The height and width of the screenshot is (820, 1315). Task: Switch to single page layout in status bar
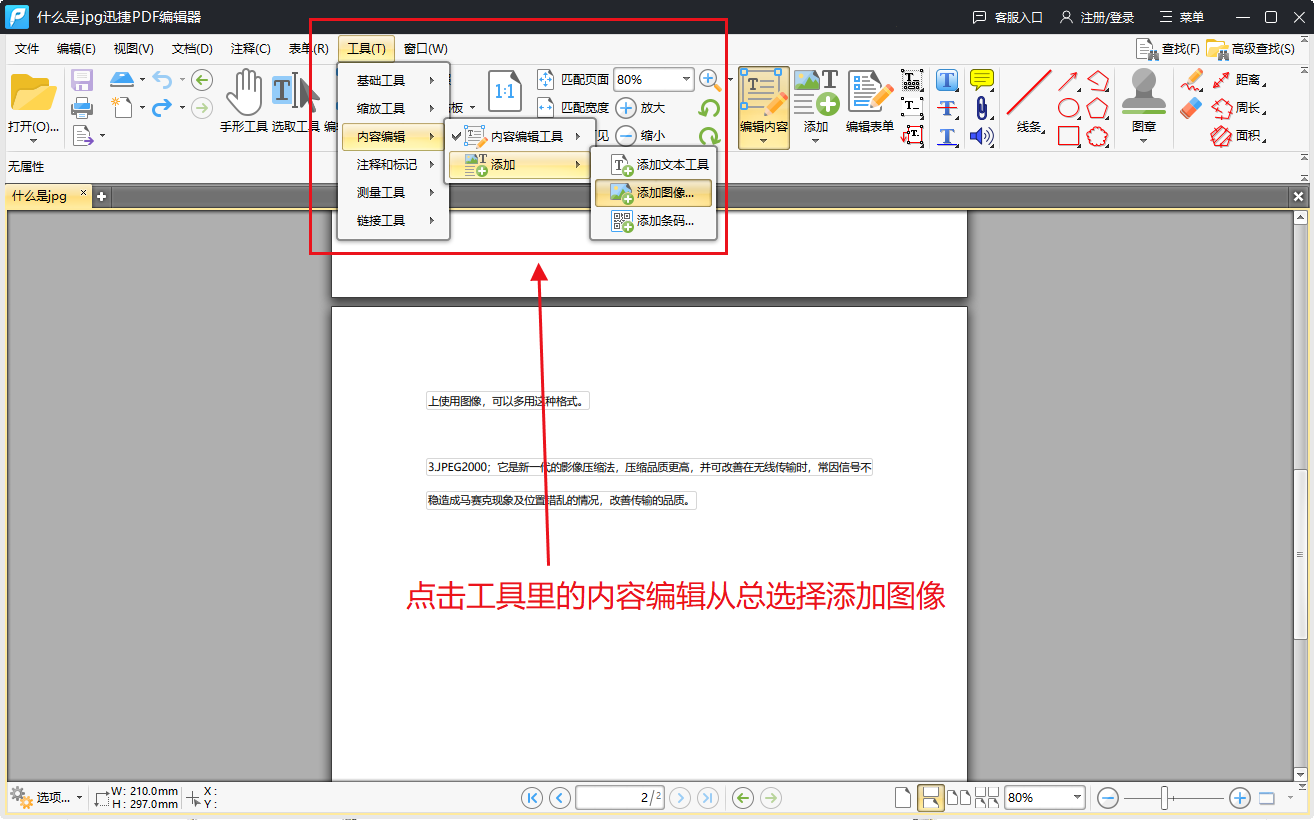[x=903, y=797]
